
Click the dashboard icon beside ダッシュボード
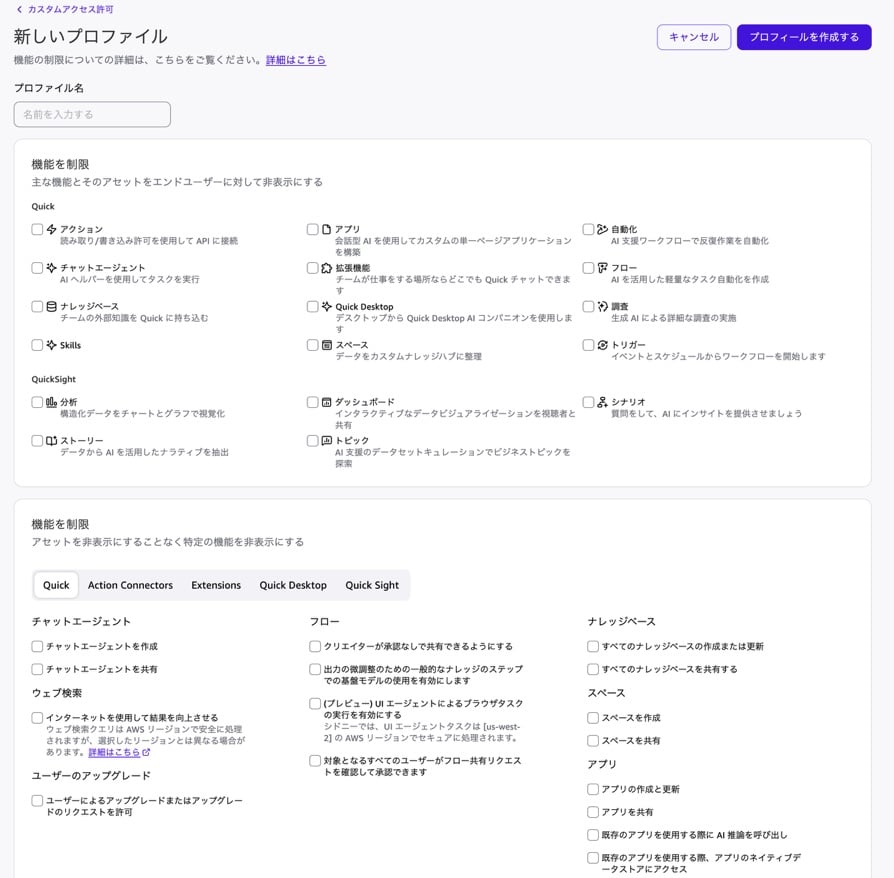[x=327, y=403]
